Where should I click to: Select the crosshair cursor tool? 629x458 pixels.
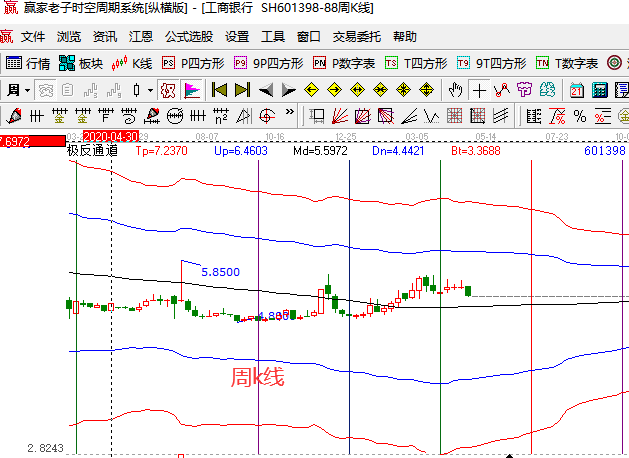(479, 90)
